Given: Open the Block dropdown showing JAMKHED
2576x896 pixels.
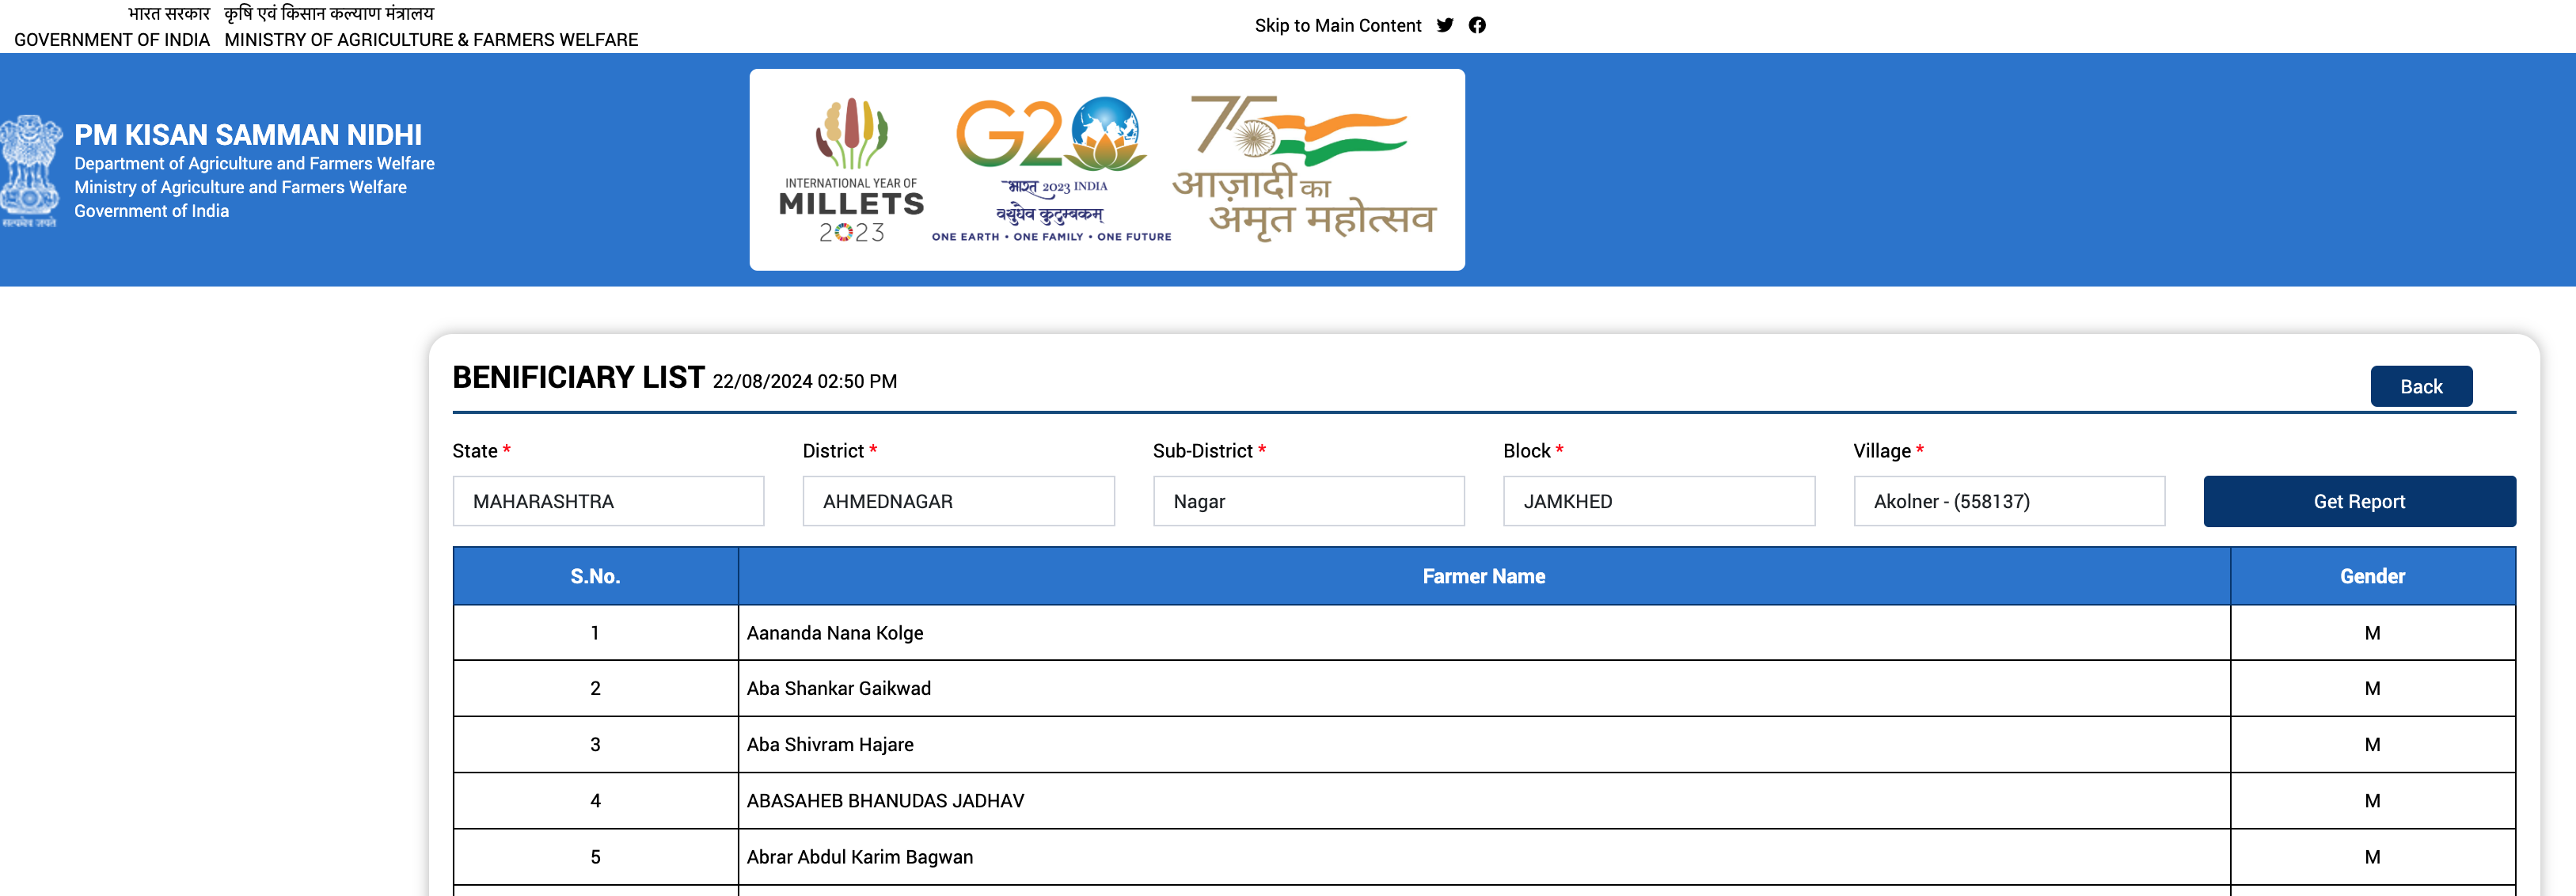Looking at the screenshot, I should click(1659, 501).
